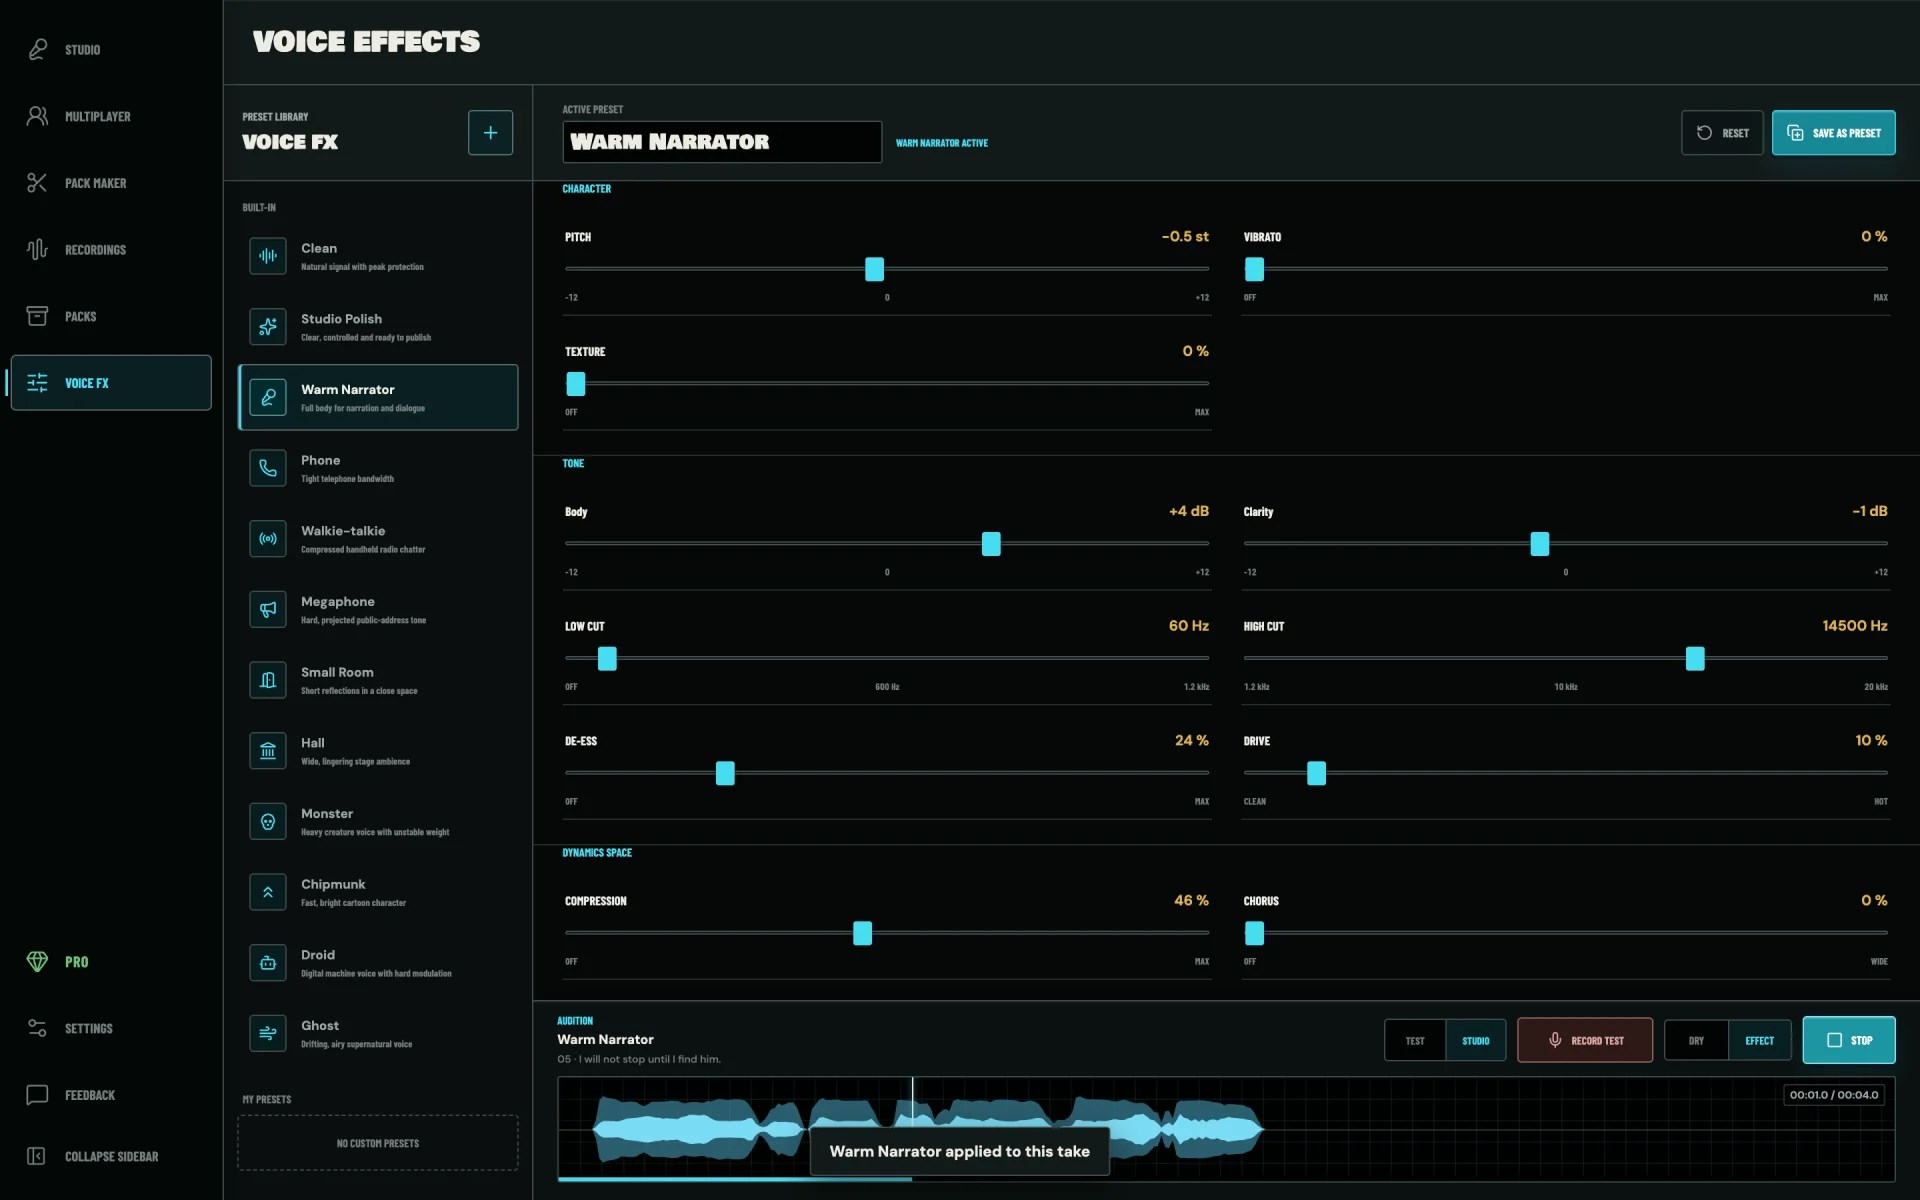
Task: Click the High Cut slider handle
Action: 1695,658
